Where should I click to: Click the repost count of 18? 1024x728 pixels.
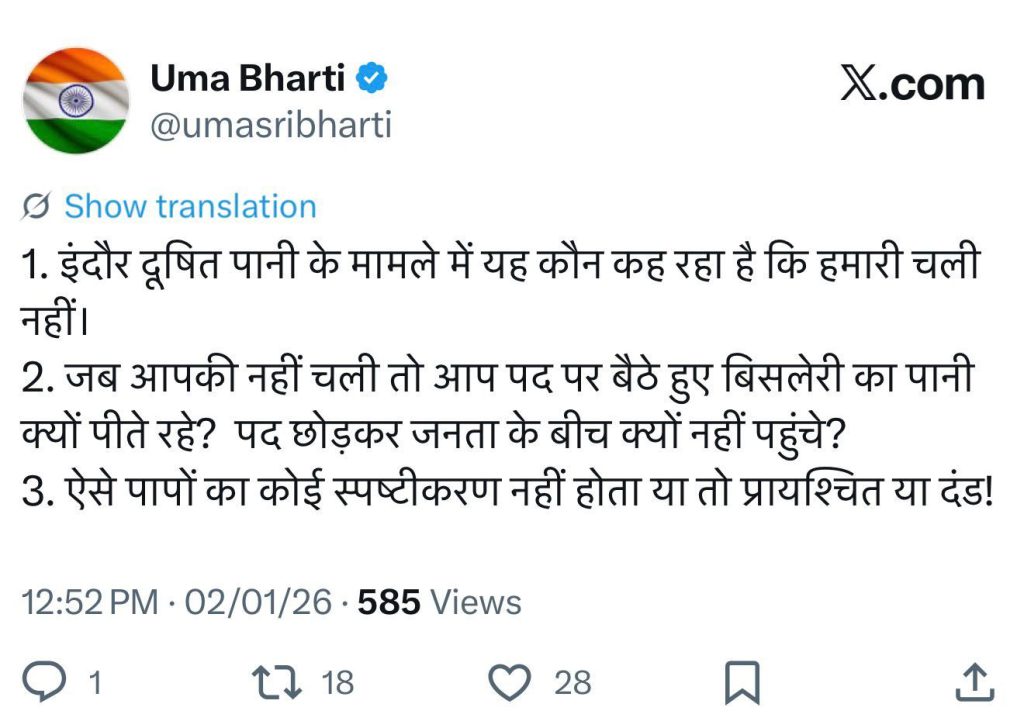tap(338, 683)
